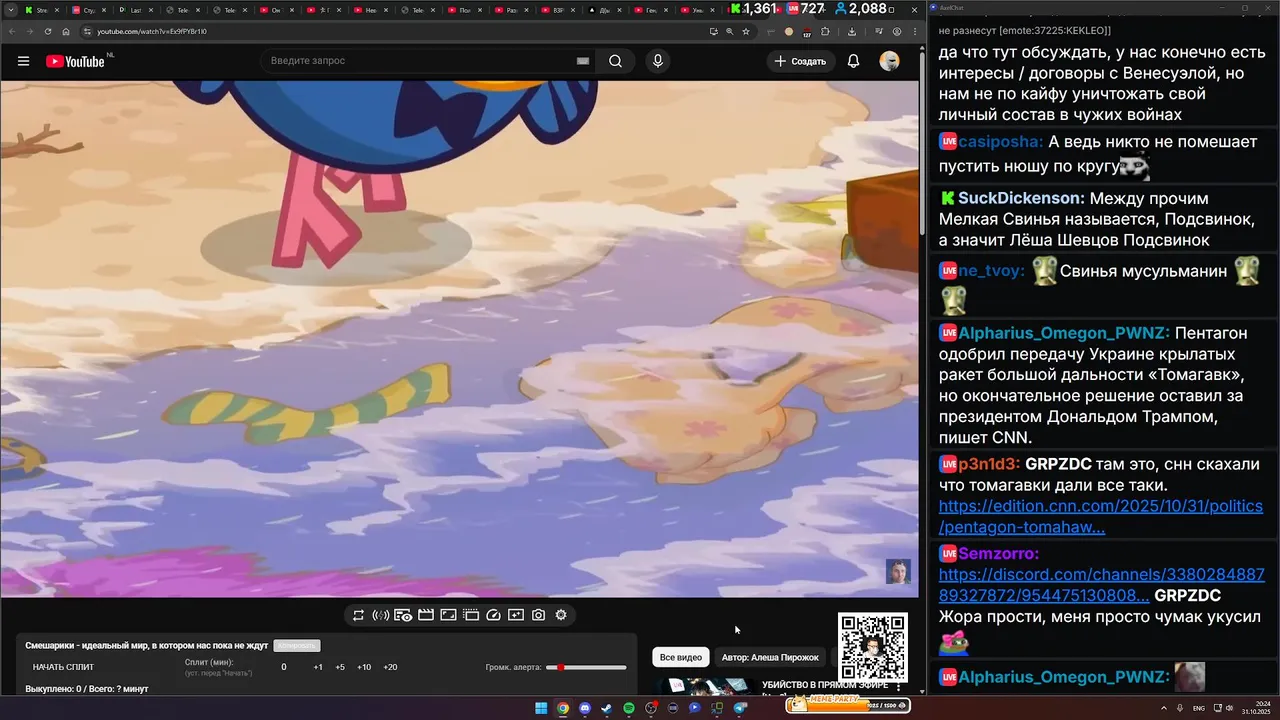Click the Создать button
The width and height of the screenshot is (1280, 720).
click(x=800, y=61)
